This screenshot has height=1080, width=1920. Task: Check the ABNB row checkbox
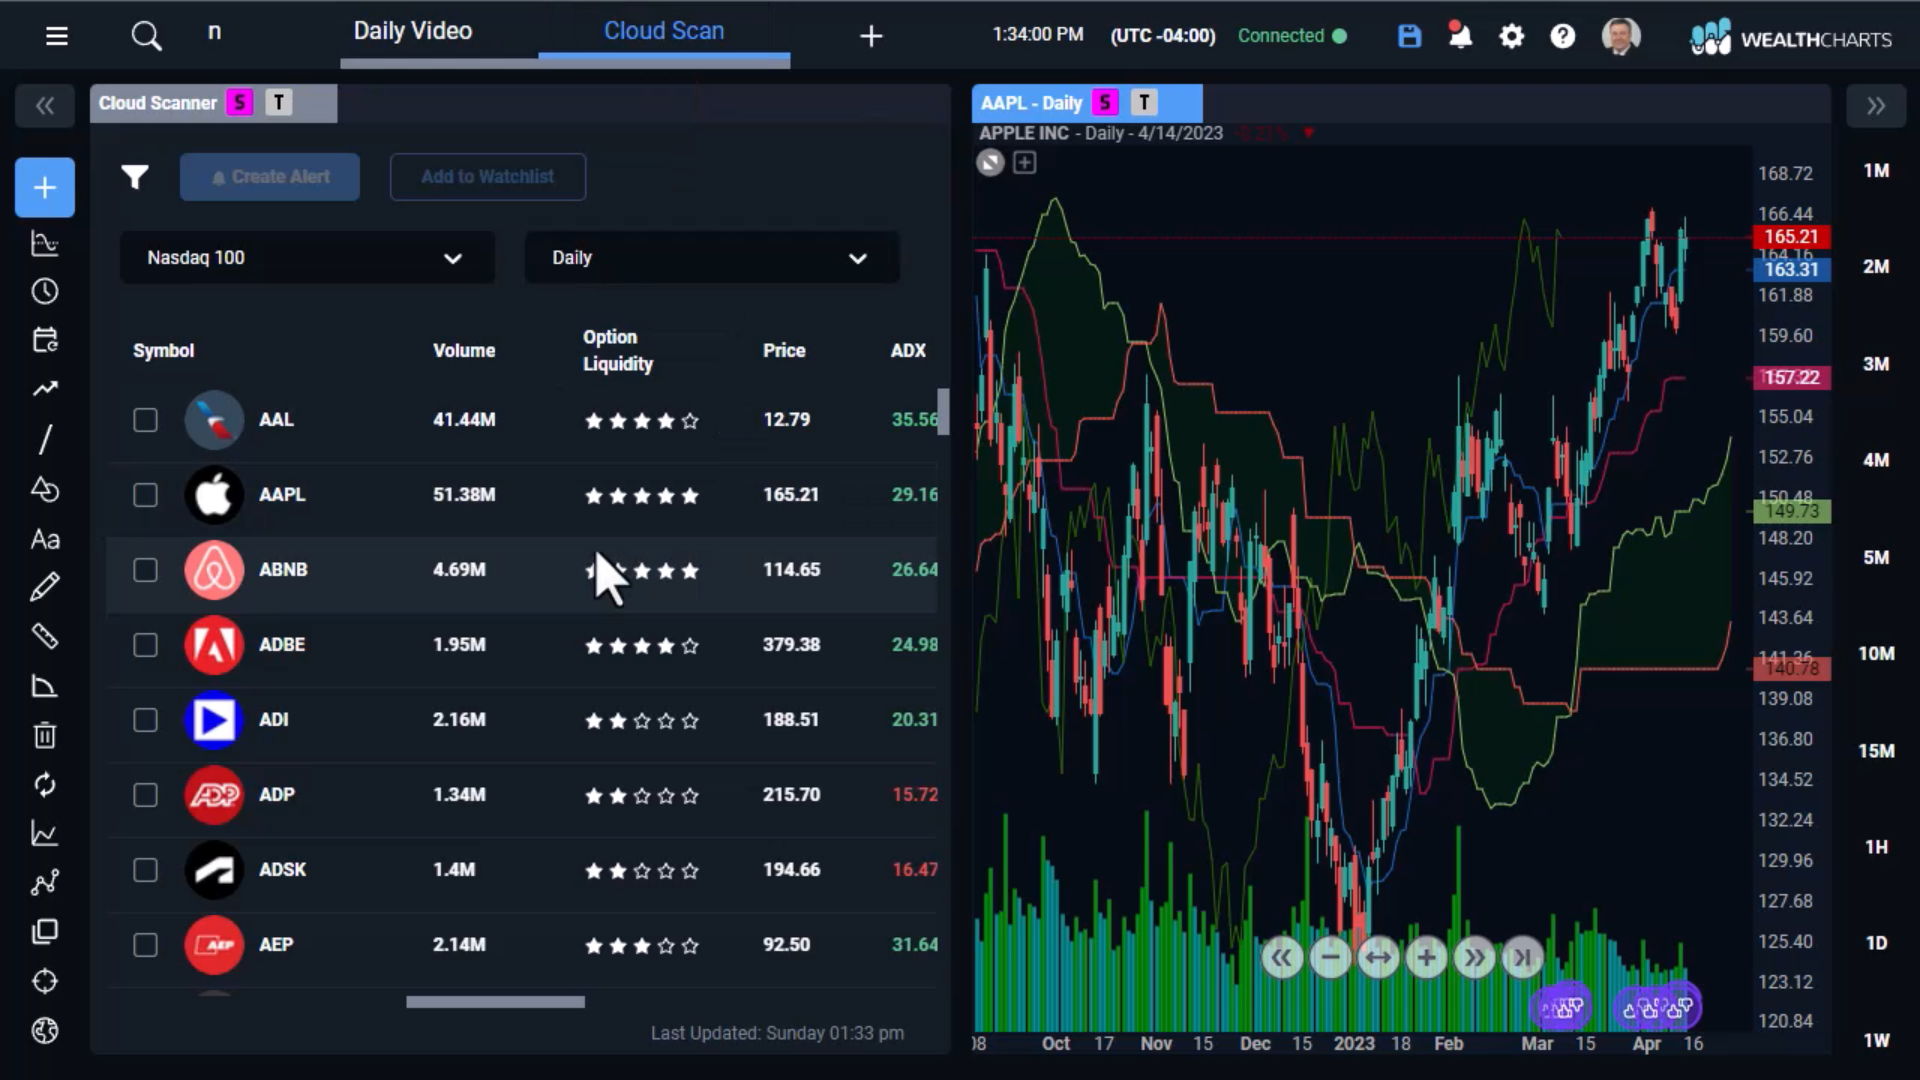pos(146,570)
